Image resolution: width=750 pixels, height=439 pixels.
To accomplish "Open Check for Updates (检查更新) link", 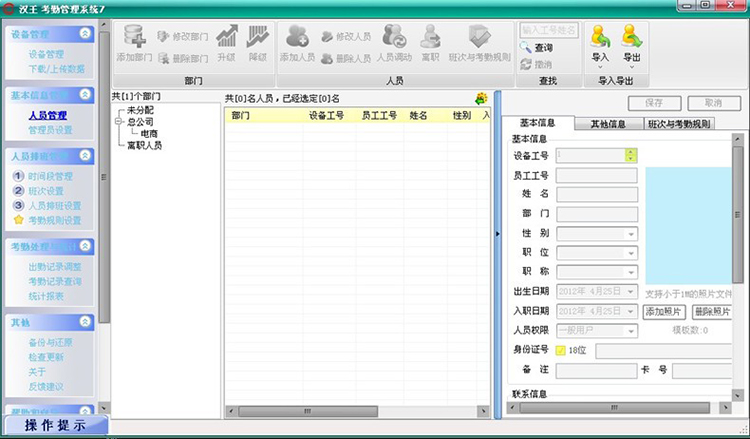I will pos(46,357).
